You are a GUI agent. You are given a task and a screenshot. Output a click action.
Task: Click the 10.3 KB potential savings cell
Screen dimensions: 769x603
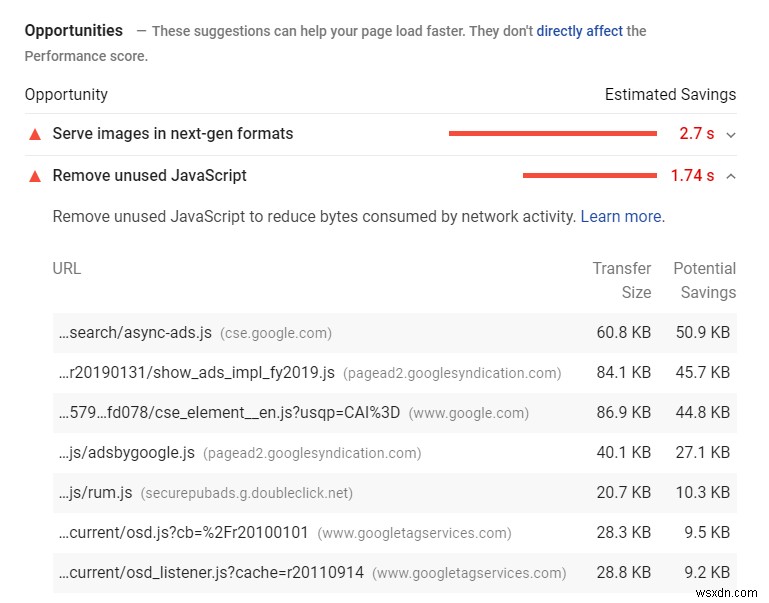coord(703,492)
